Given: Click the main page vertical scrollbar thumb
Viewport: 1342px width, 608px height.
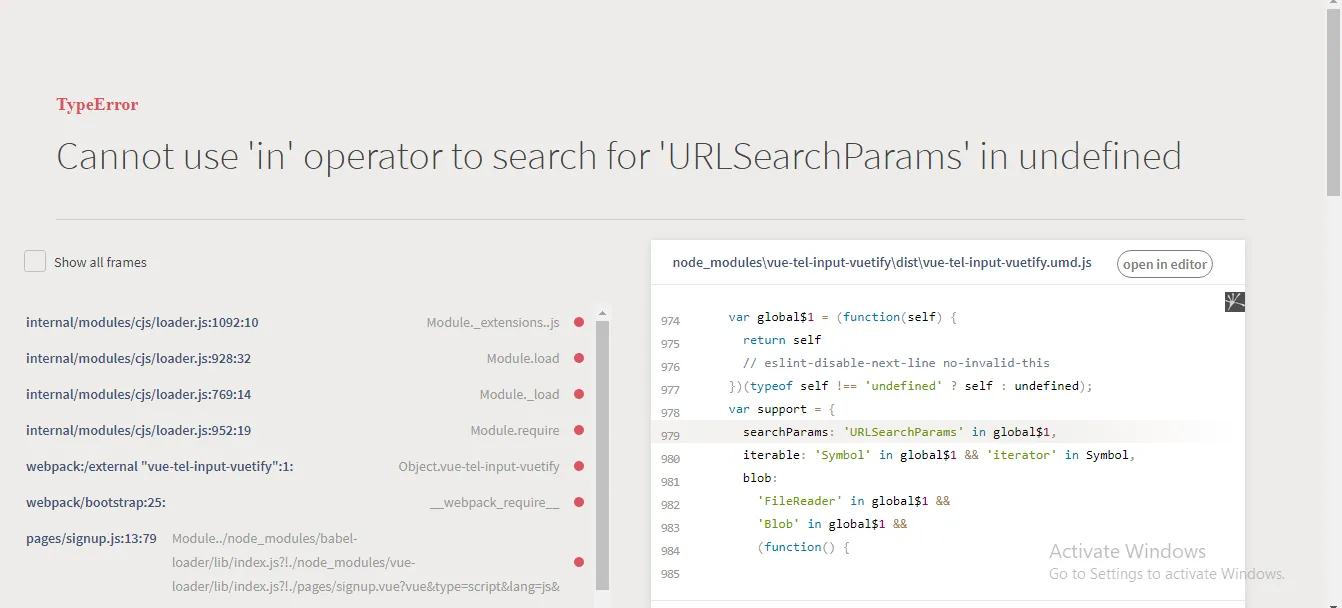Looking at the screenshot, I should pyautogui.click(x=1333, y=100).
